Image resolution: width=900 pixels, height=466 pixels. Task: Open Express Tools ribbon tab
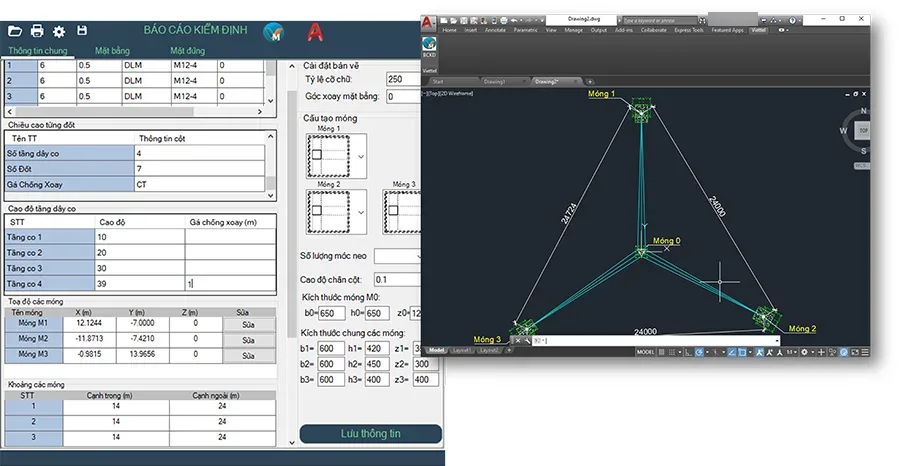pyautogui.click(x=689, y=30)
